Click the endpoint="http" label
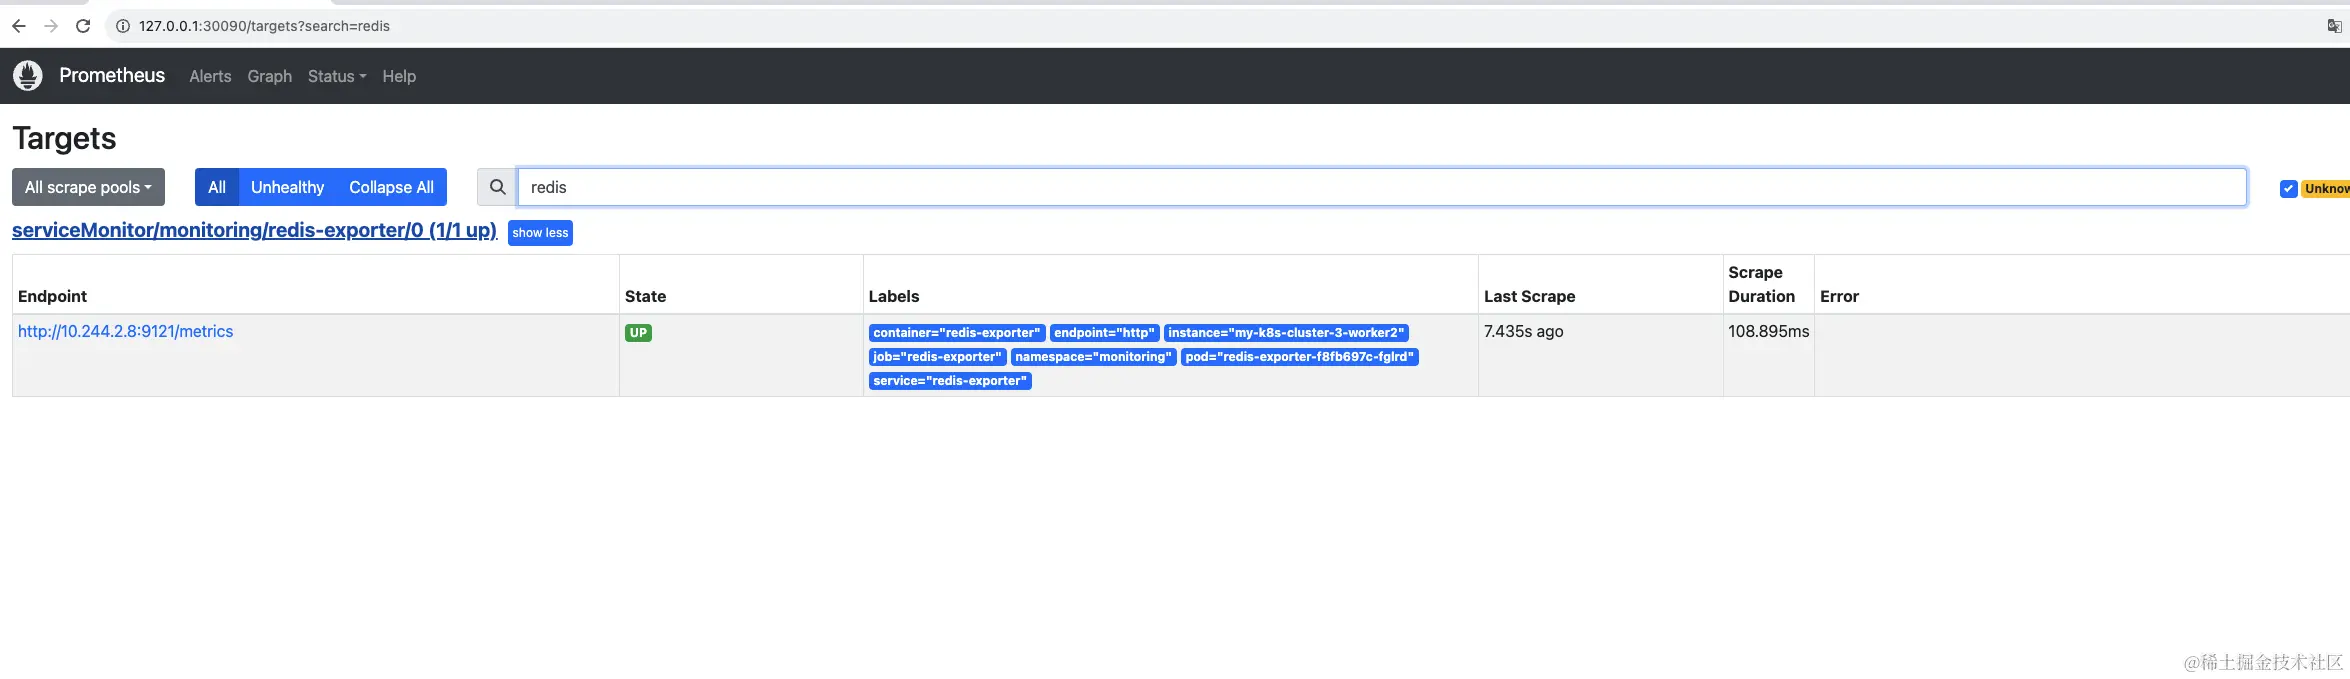This screenshot has height=679, width=2350. (1104, 333)
